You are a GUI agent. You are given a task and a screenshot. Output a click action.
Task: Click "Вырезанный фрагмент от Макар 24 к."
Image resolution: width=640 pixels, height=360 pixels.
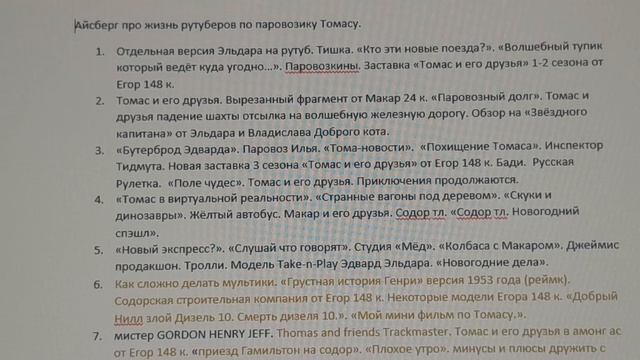click(x=326, y=99)
